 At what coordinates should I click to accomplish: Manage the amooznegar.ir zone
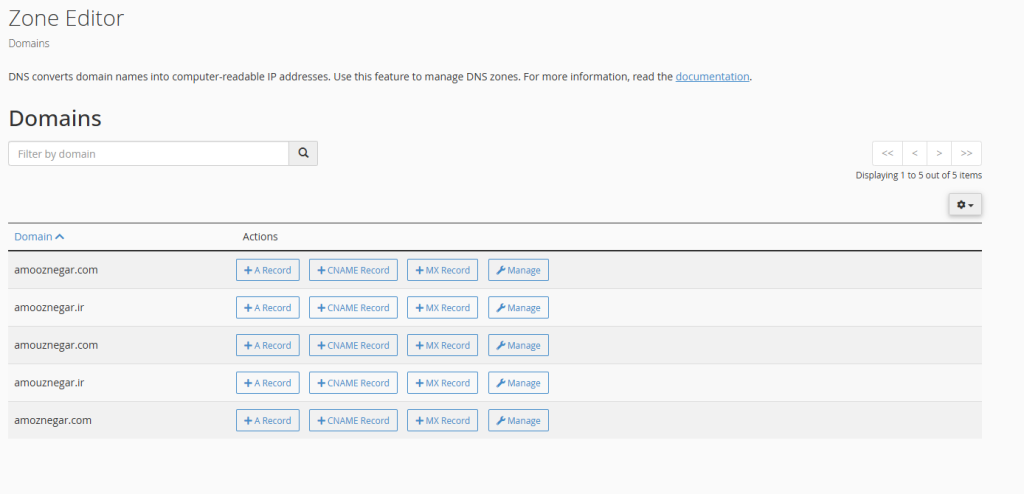(518, 308)
